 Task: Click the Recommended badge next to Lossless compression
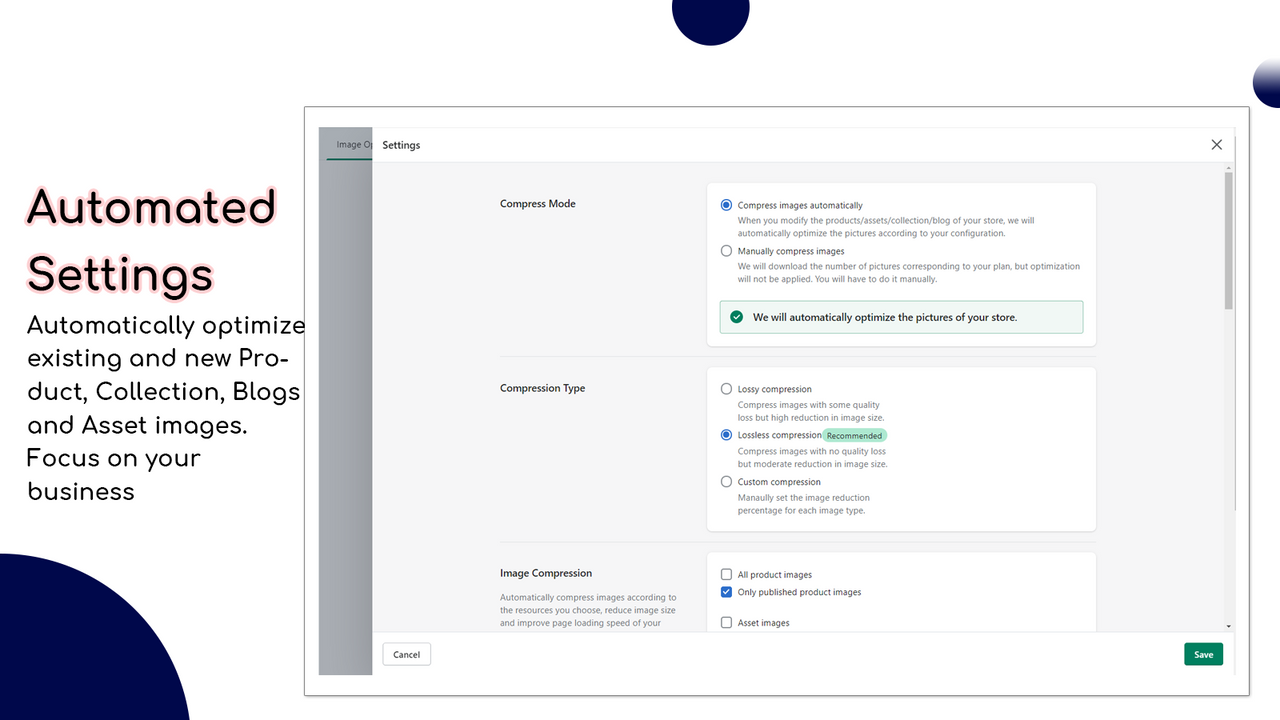pyautogui.click(x=855, y=435)
